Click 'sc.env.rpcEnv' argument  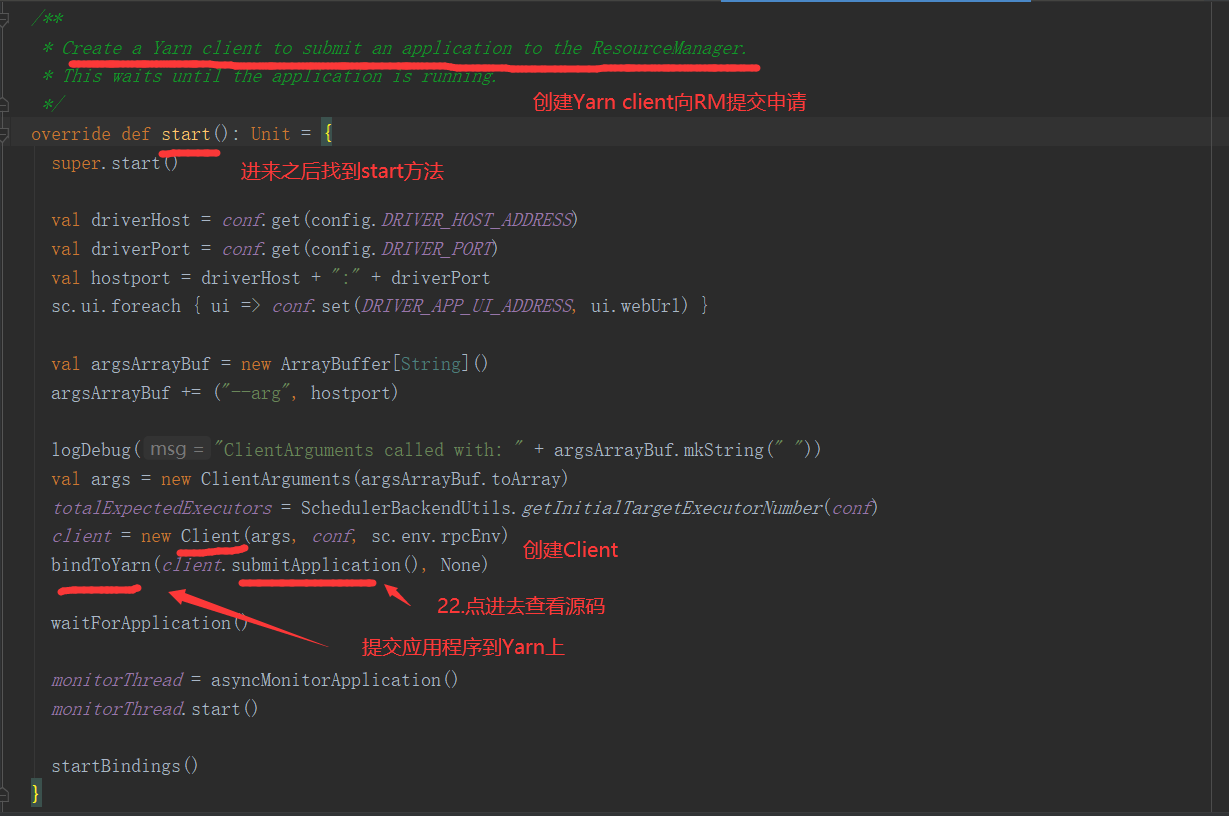[435, 537]
